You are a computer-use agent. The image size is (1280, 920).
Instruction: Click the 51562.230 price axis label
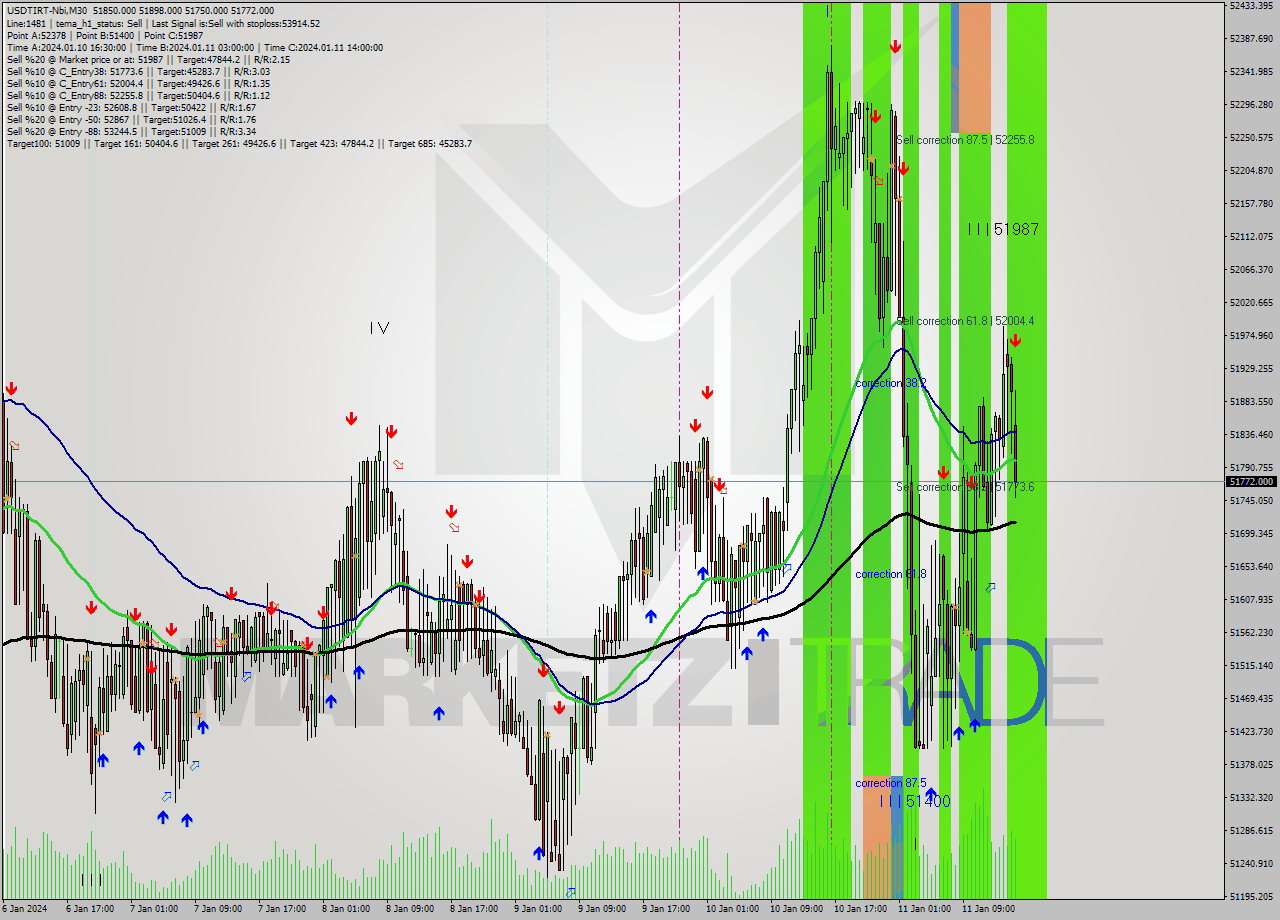pos(1251,632)
